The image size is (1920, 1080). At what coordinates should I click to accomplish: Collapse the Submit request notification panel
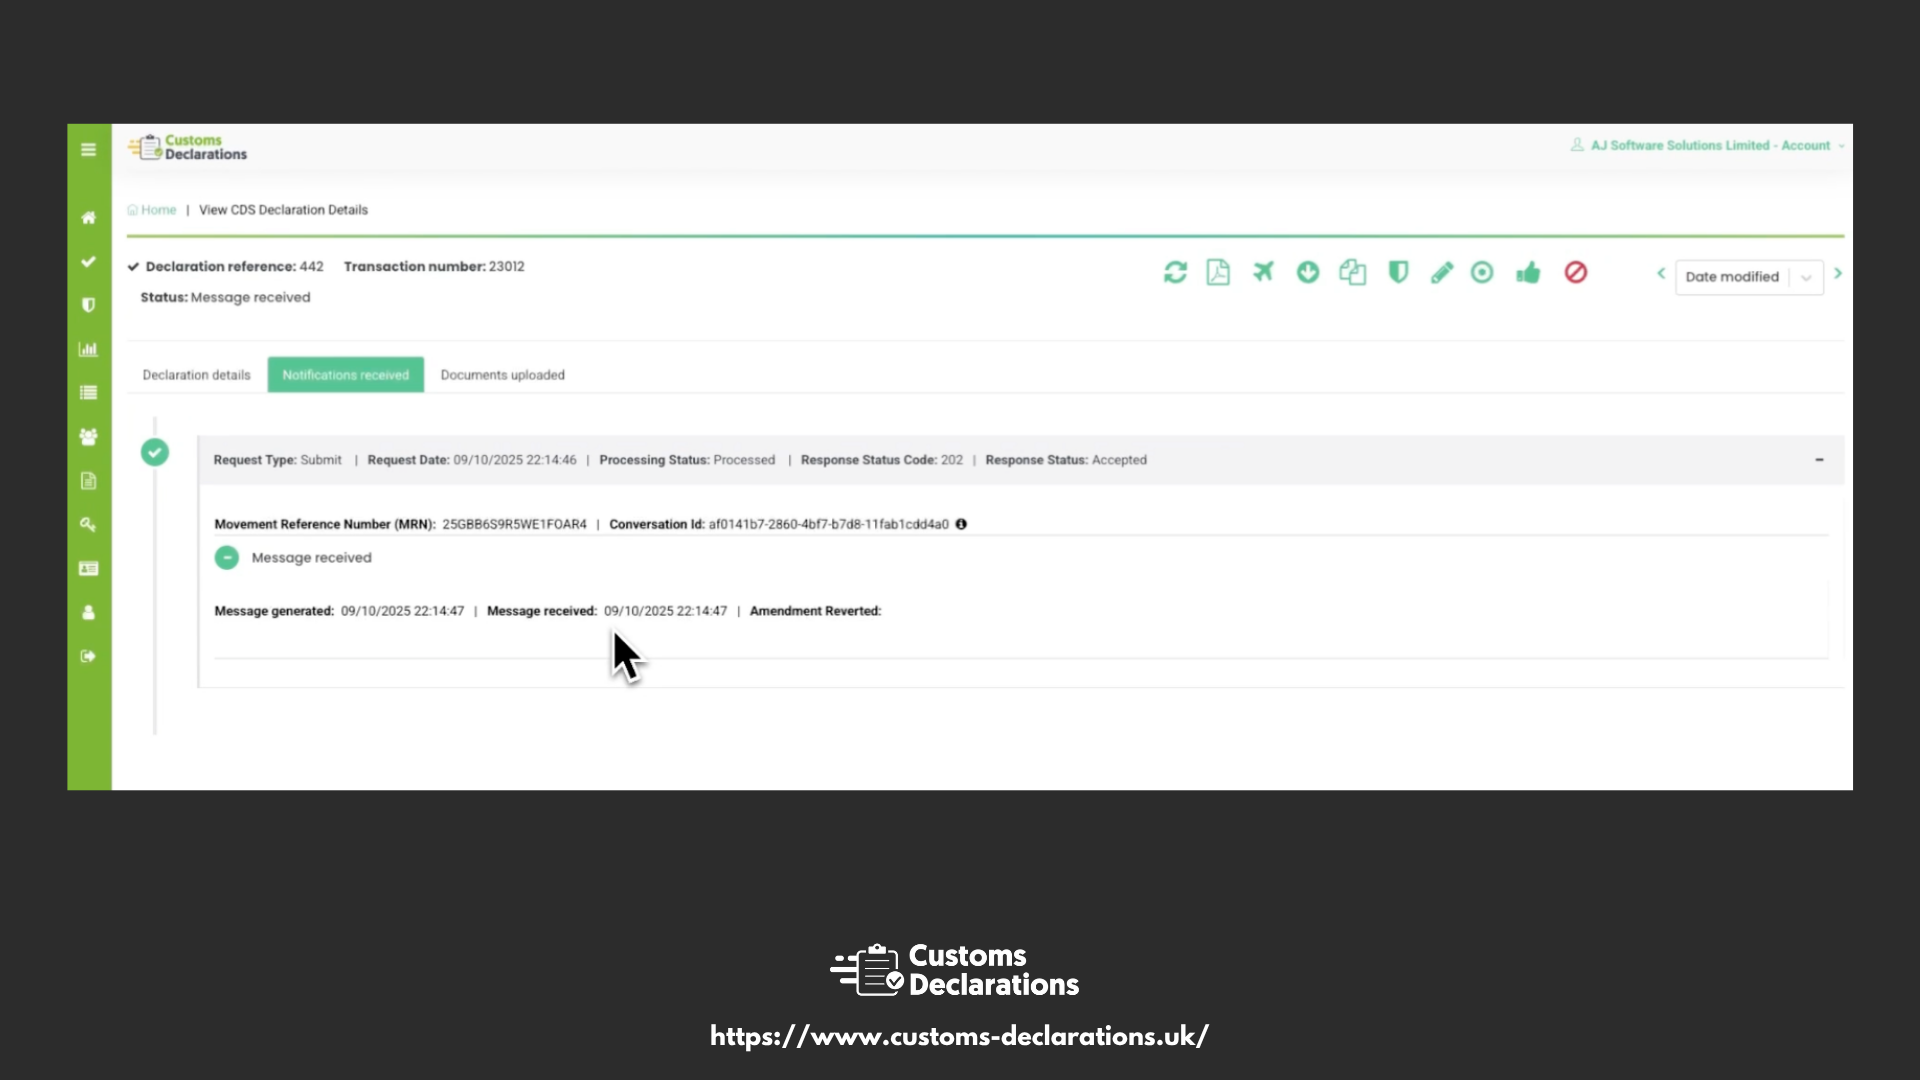1819,460
